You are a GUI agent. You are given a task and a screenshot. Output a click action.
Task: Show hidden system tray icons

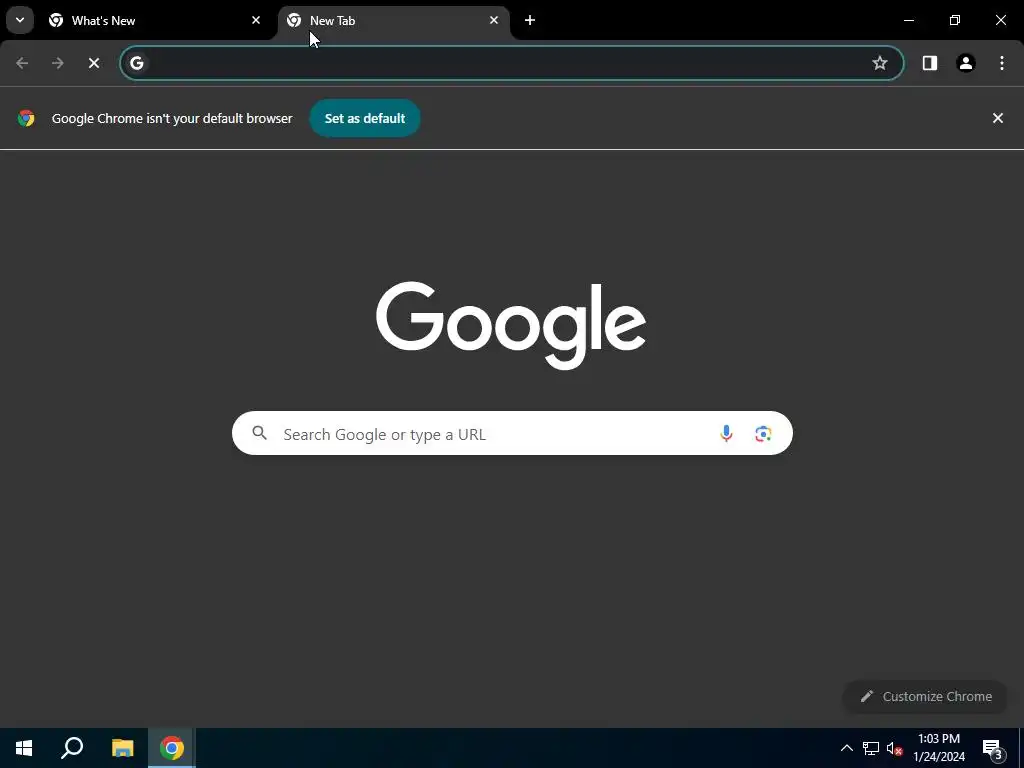pyautogui.click(x=846, y=748)
